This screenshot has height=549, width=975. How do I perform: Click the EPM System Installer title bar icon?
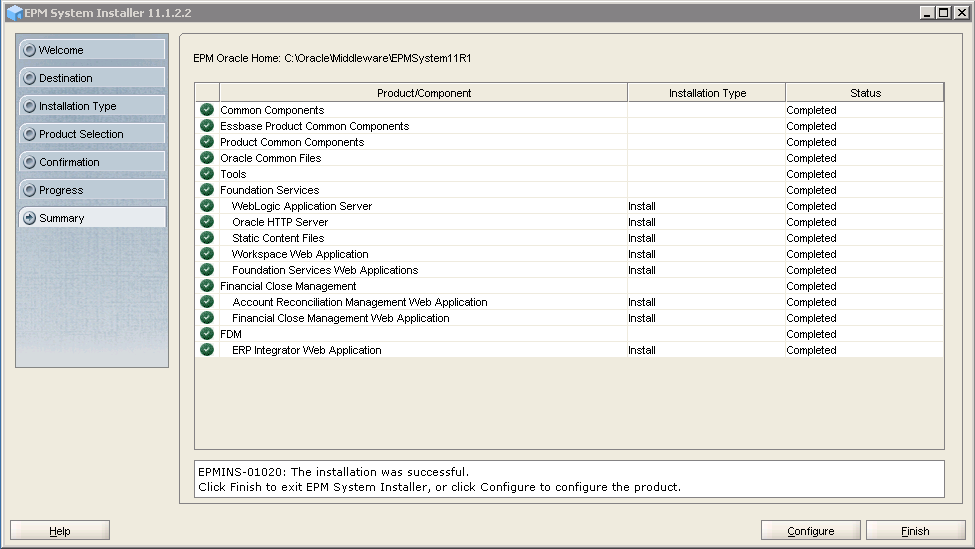click(13, 13)
